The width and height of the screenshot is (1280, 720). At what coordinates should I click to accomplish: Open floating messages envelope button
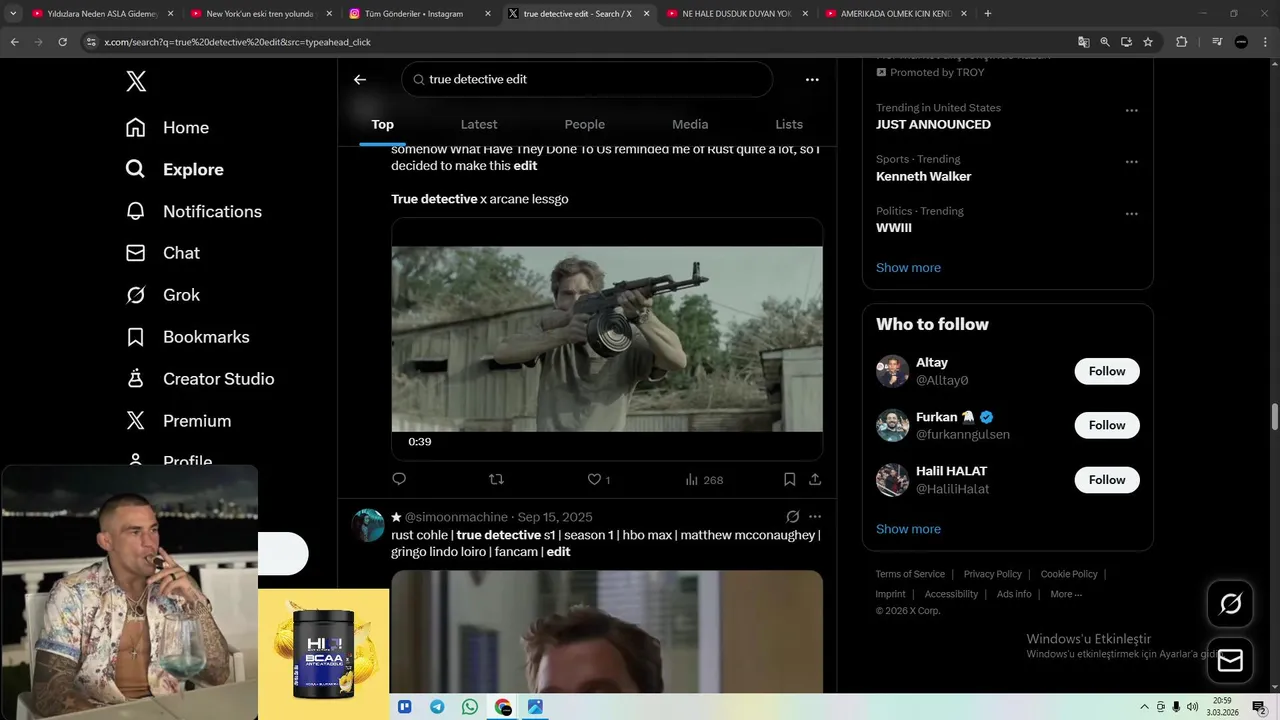pyautogui.click(x=1230, y=660)
